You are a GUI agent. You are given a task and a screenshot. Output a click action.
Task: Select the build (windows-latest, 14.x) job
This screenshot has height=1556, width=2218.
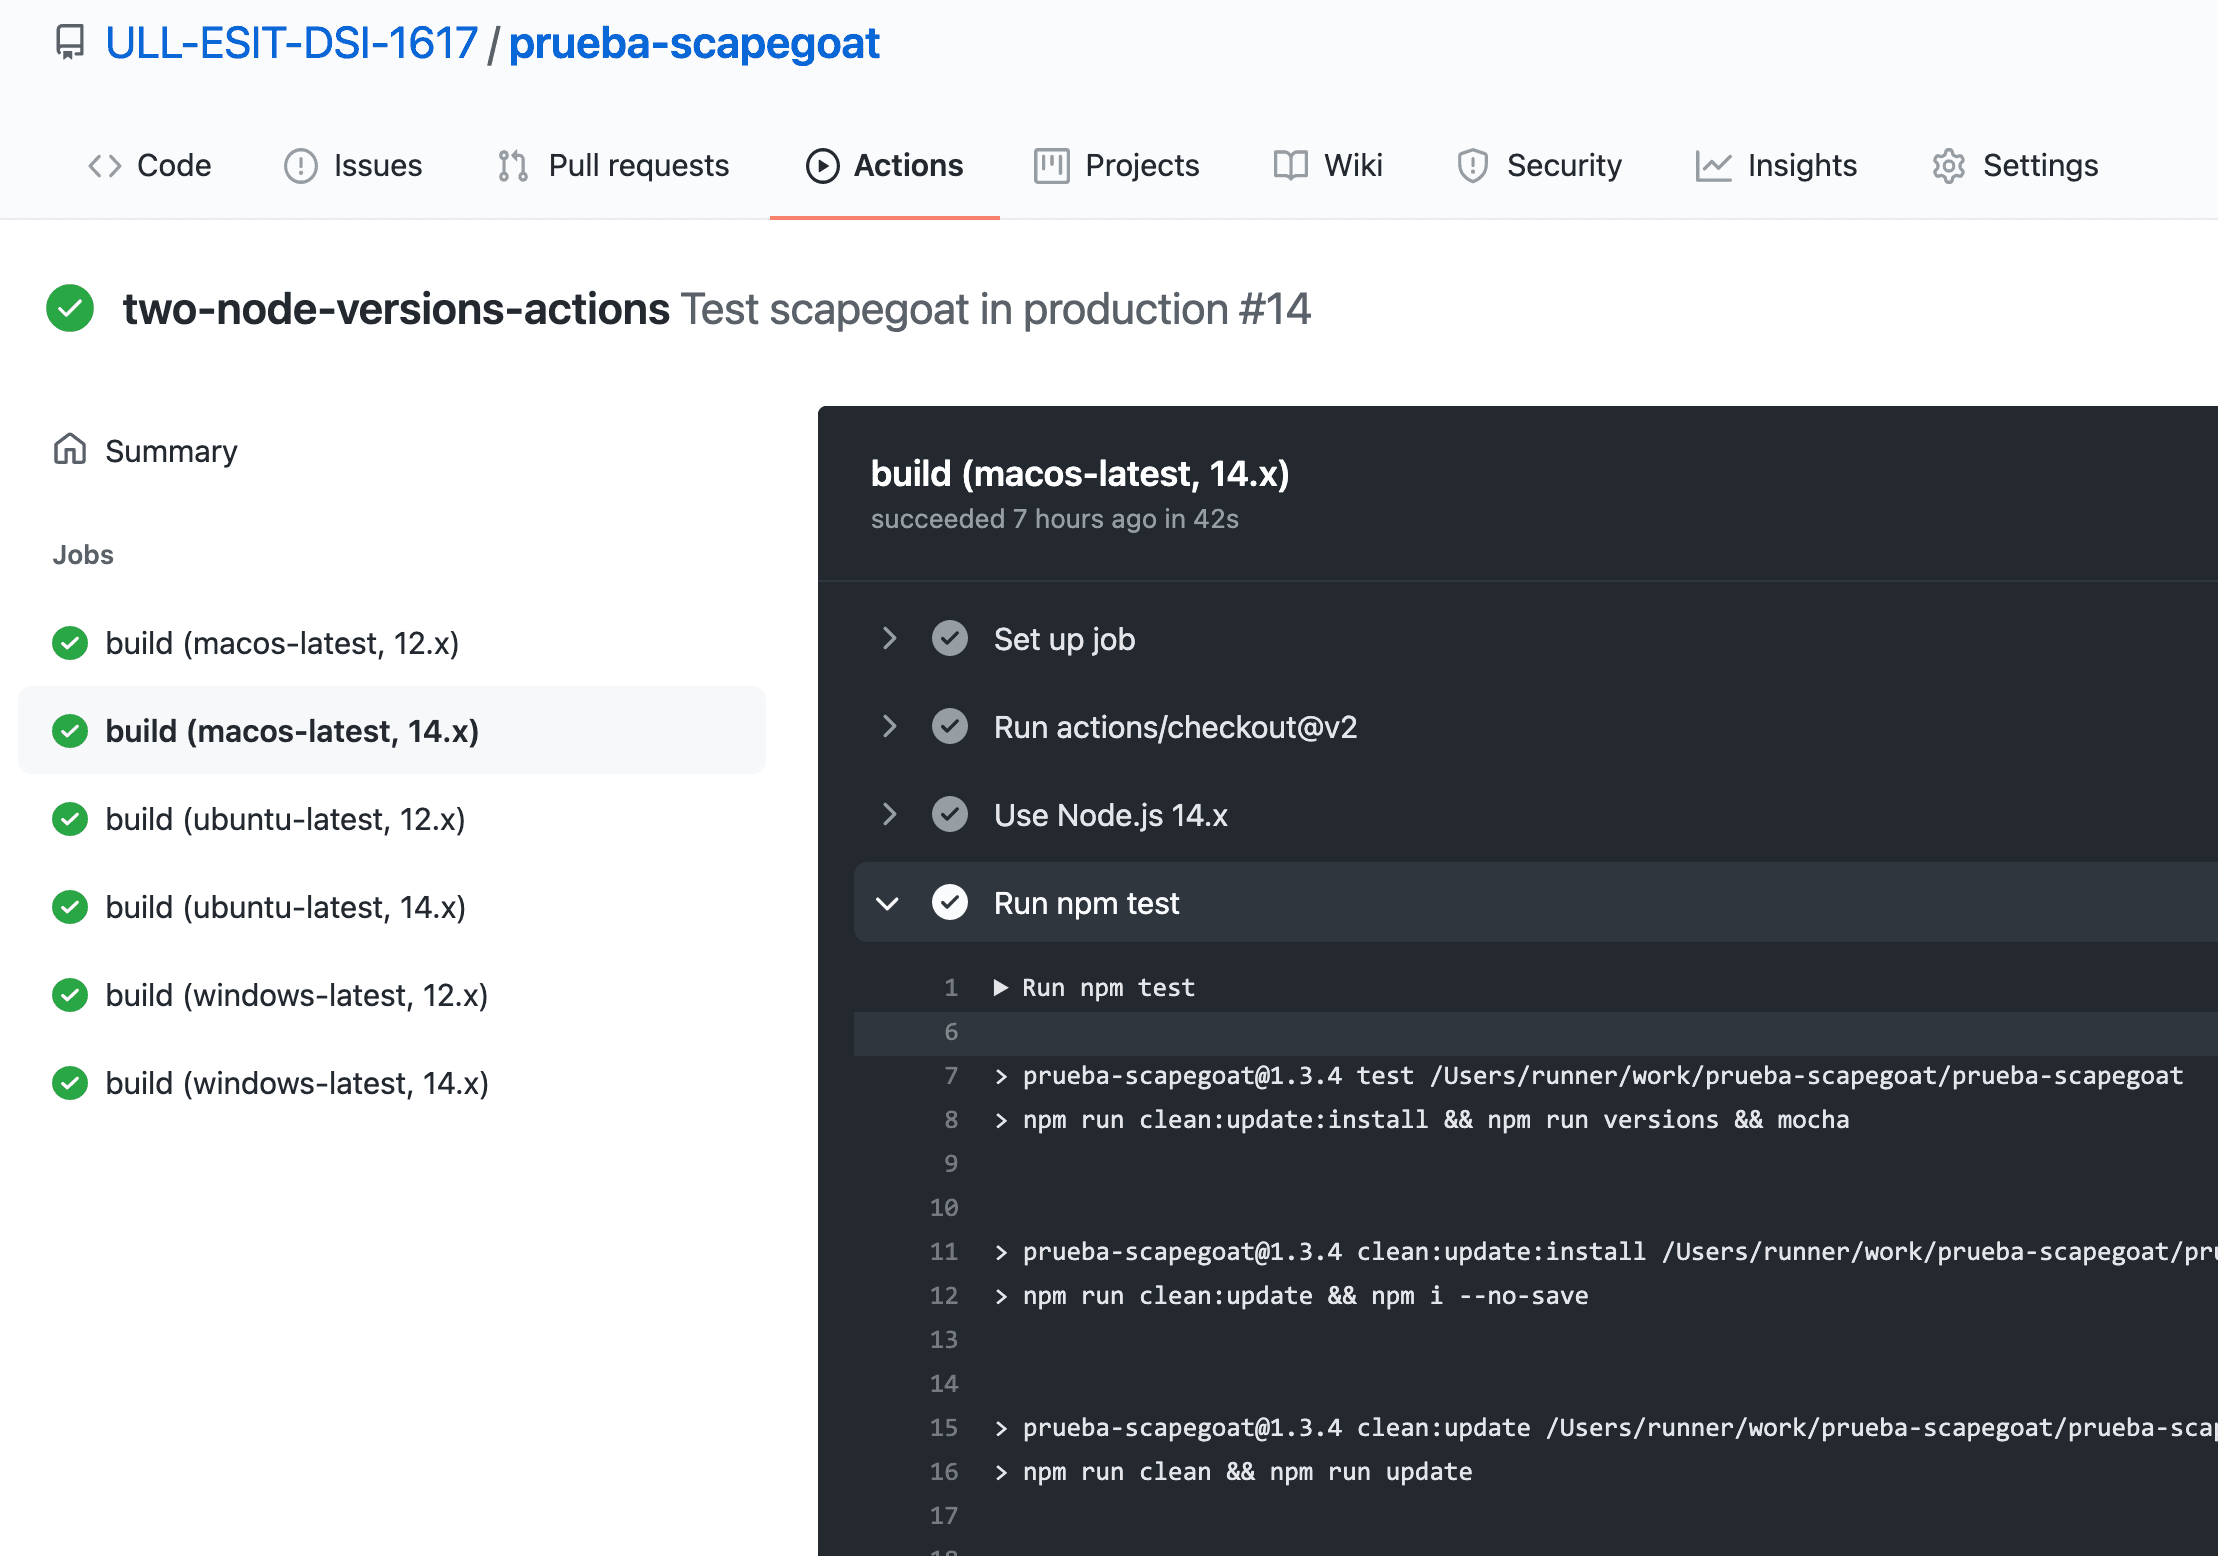point(296,1083)
